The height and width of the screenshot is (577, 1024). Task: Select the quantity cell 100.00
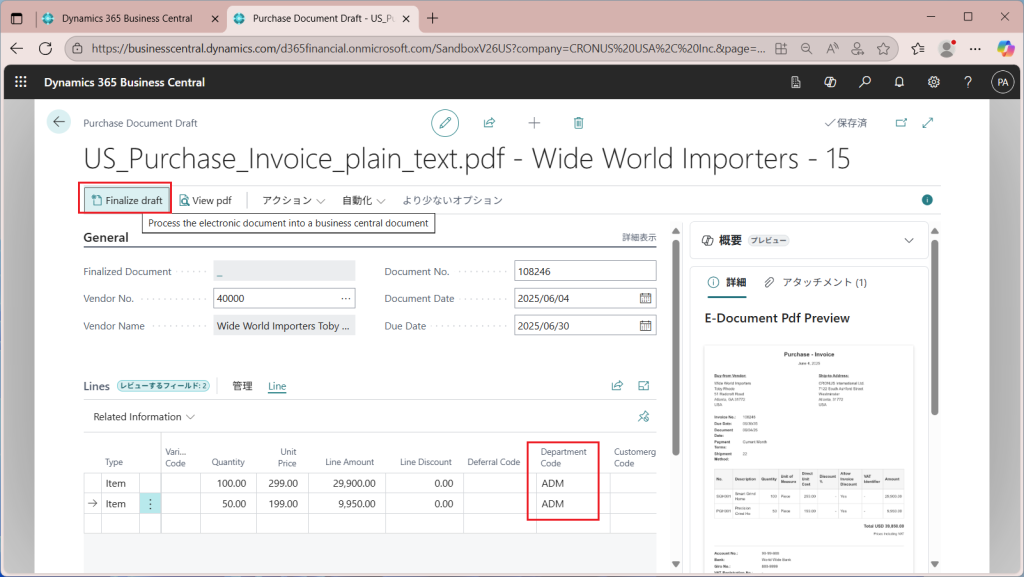[x=229, y=483]
